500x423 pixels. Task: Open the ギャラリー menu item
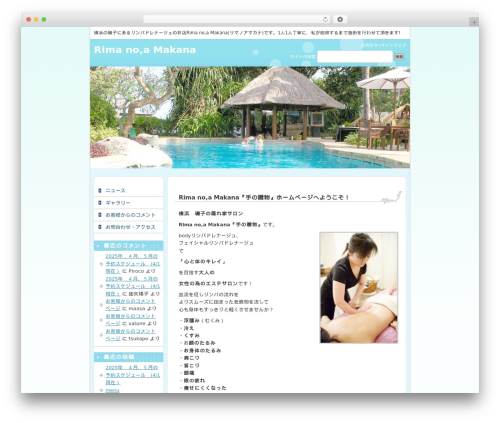tap(118, 203)
